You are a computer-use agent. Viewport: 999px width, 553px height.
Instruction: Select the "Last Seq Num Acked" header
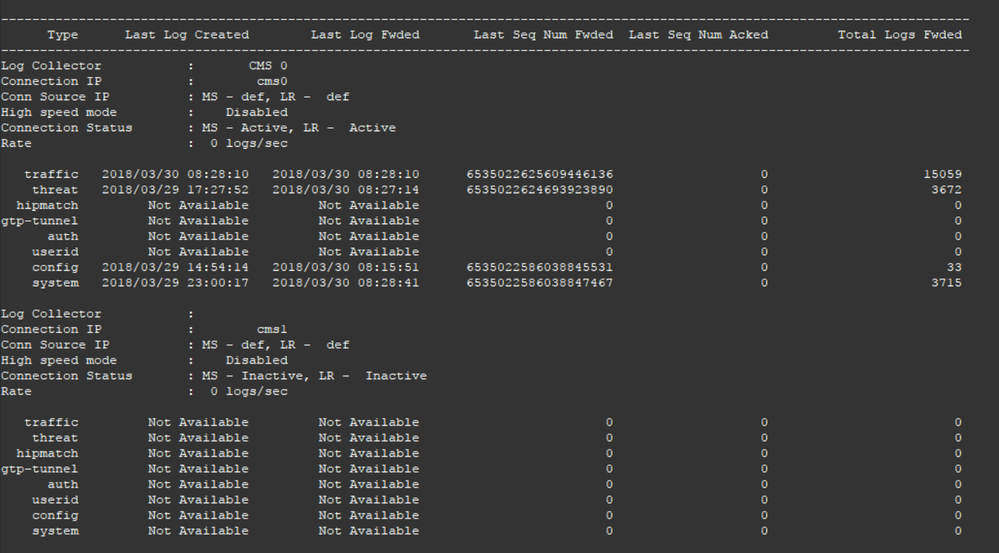coord(698,35)
